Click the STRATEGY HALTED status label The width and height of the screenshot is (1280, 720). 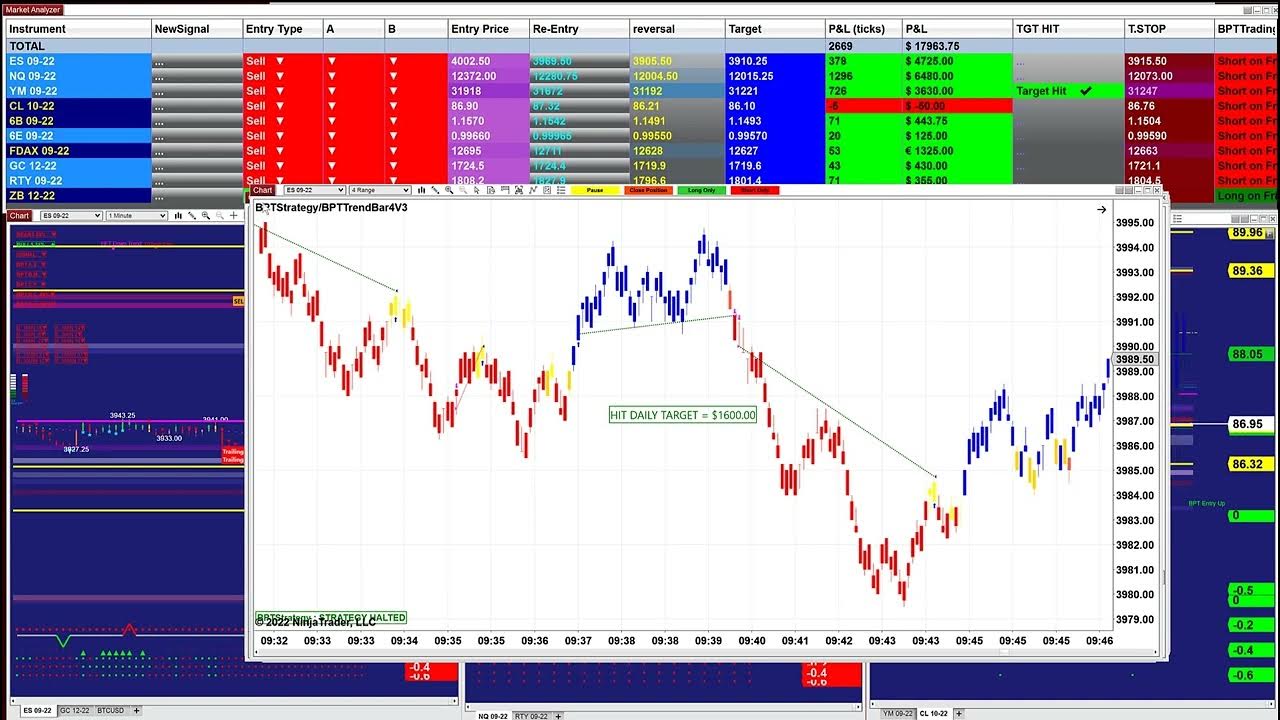coord(331,618)
